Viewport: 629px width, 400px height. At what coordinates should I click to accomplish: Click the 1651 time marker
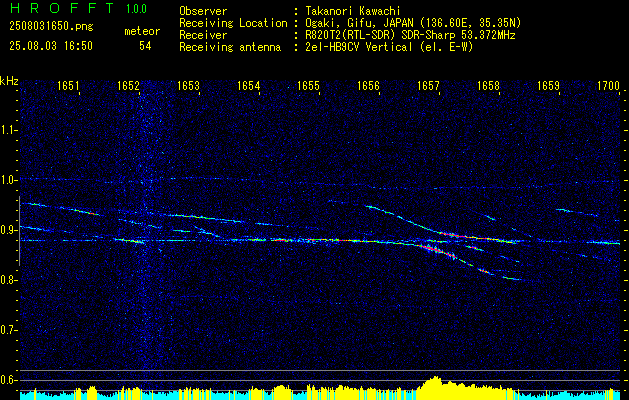point(69,85)
